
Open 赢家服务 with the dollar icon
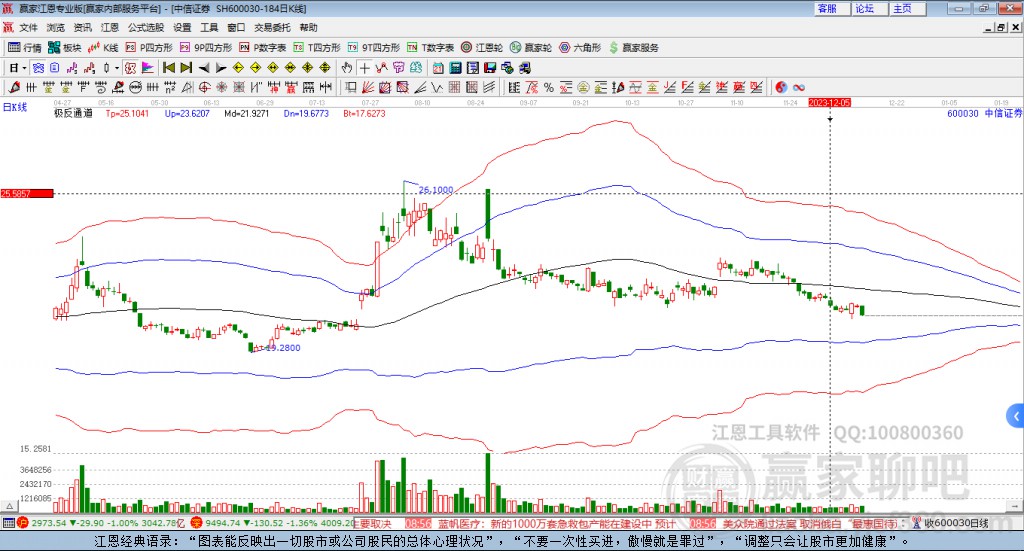tap(634, 48)
